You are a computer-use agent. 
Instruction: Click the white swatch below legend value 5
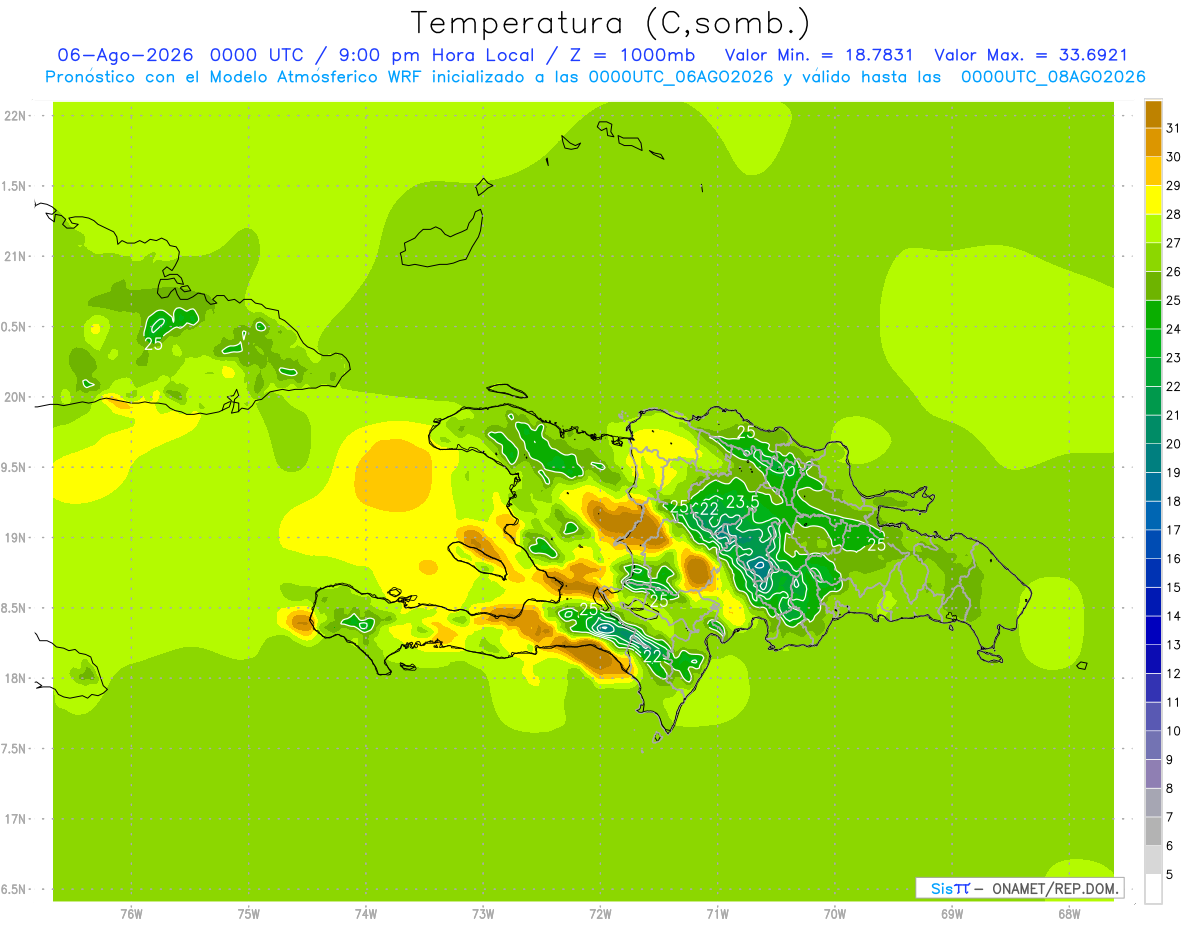pos(1153,888)
